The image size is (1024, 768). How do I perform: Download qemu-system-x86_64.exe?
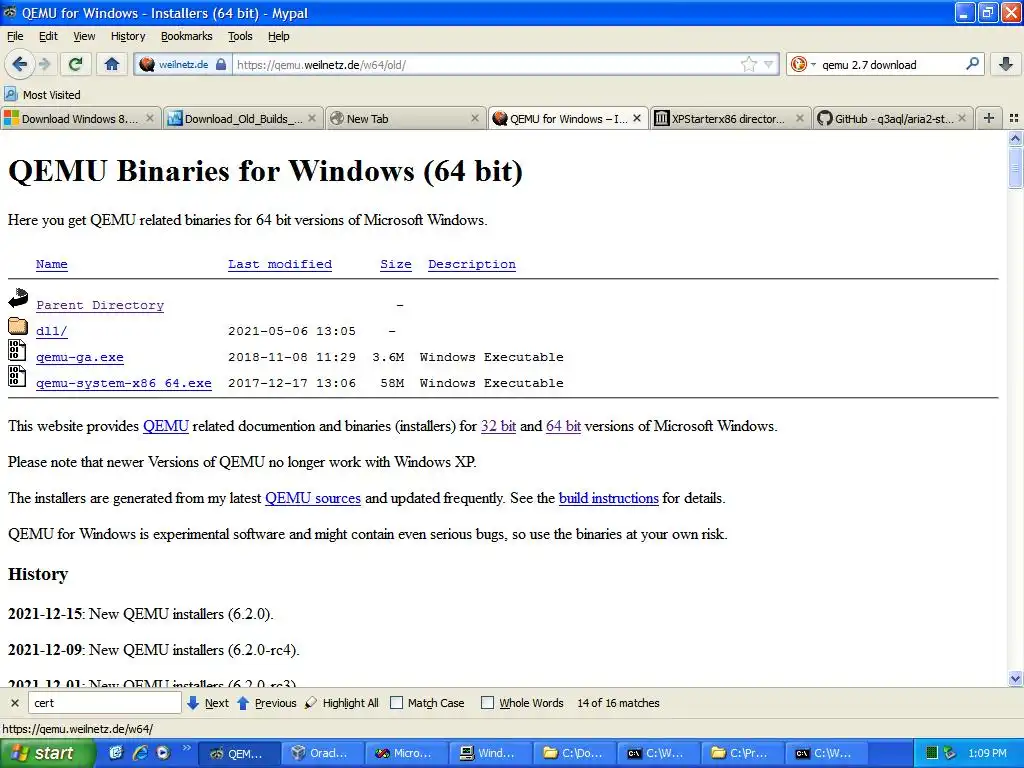[123, 383]
